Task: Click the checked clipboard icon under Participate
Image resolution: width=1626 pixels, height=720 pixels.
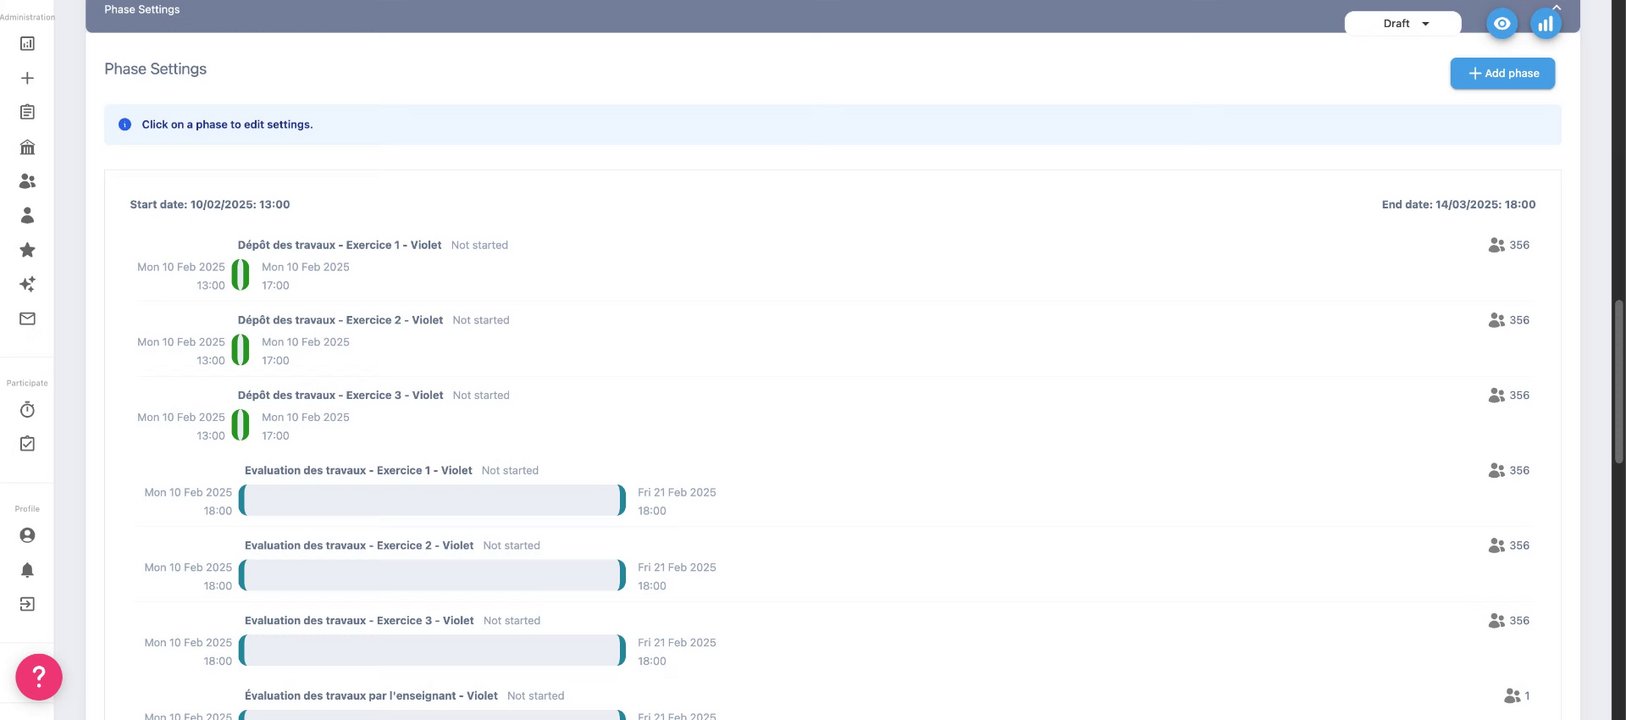Action: (x=27, y=443)
